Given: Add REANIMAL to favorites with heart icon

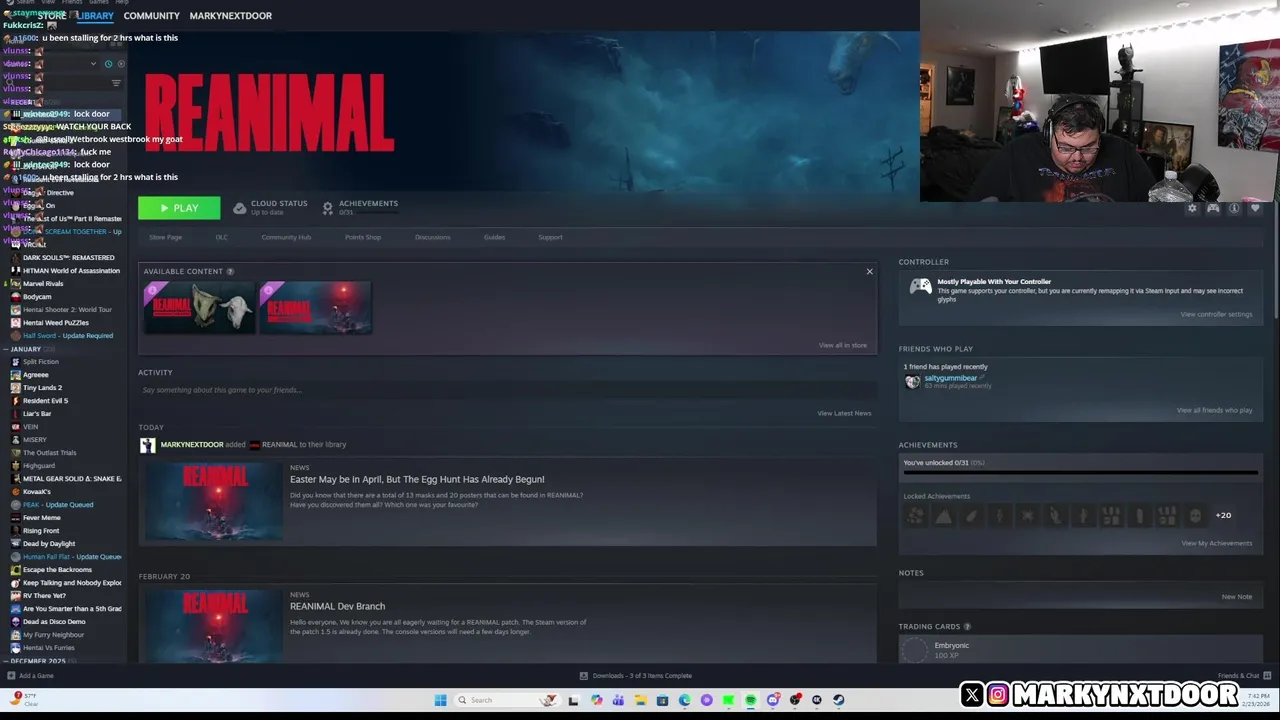Looking at the screenshot, I should [1255, 208].
